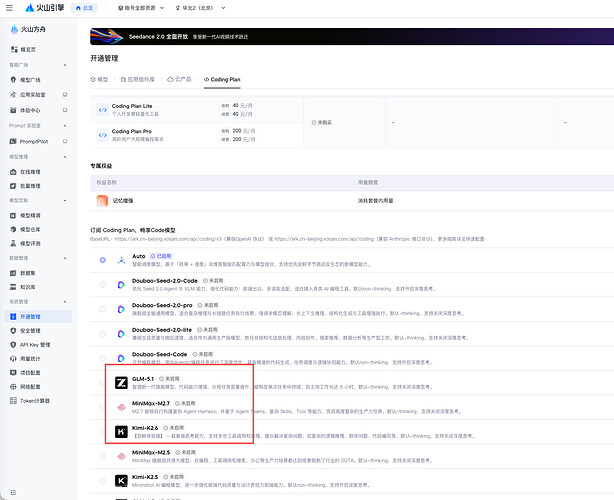Select 开通管理 in the sidebar

click(38, 316)
